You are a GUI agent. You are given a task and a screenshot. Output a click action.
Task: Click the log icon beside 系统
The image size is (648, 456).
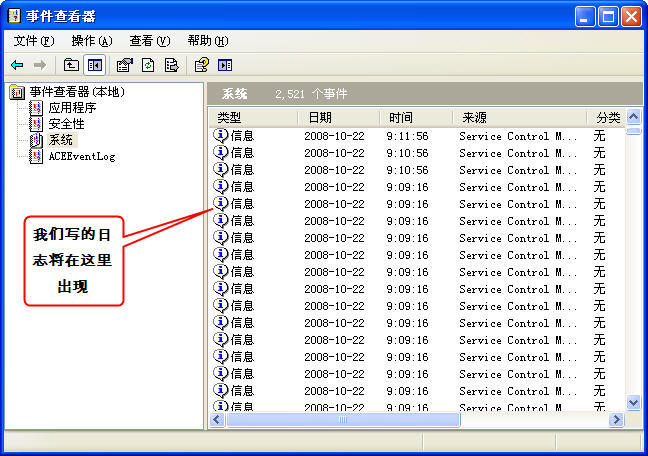[x=36, y=140]
